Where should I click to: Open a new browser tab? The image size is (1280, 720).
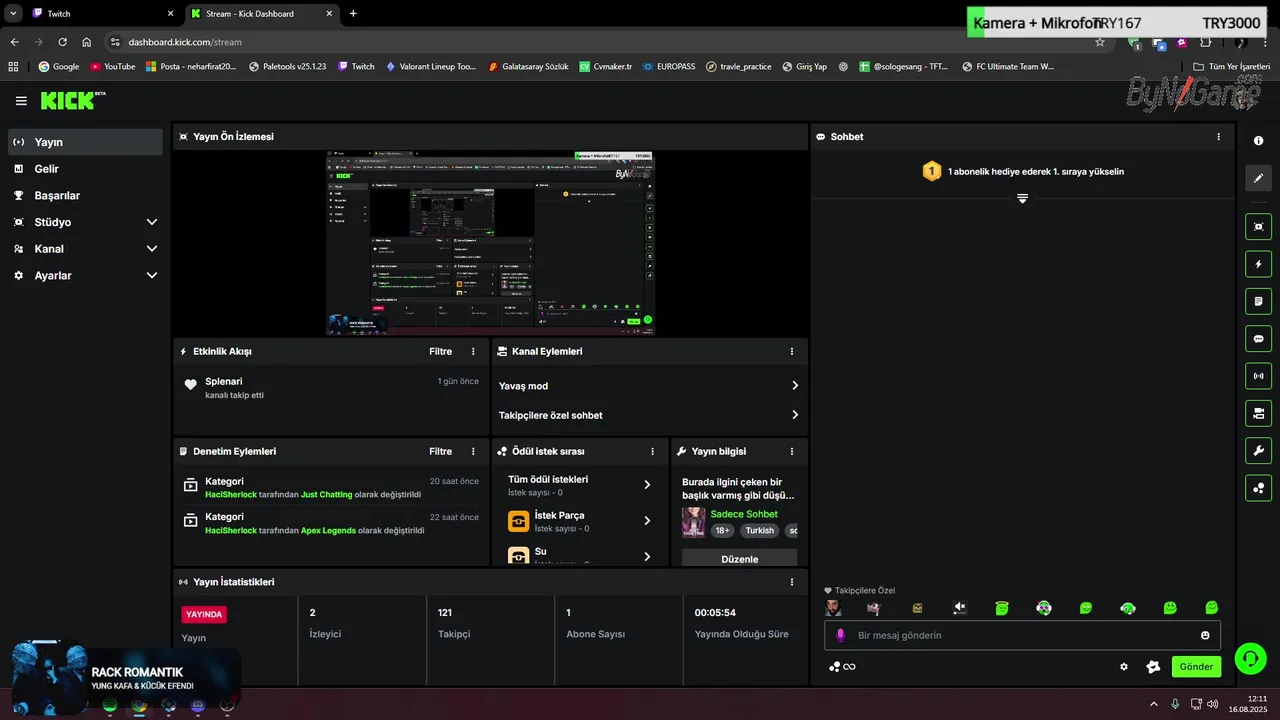[x=353, y=14]
